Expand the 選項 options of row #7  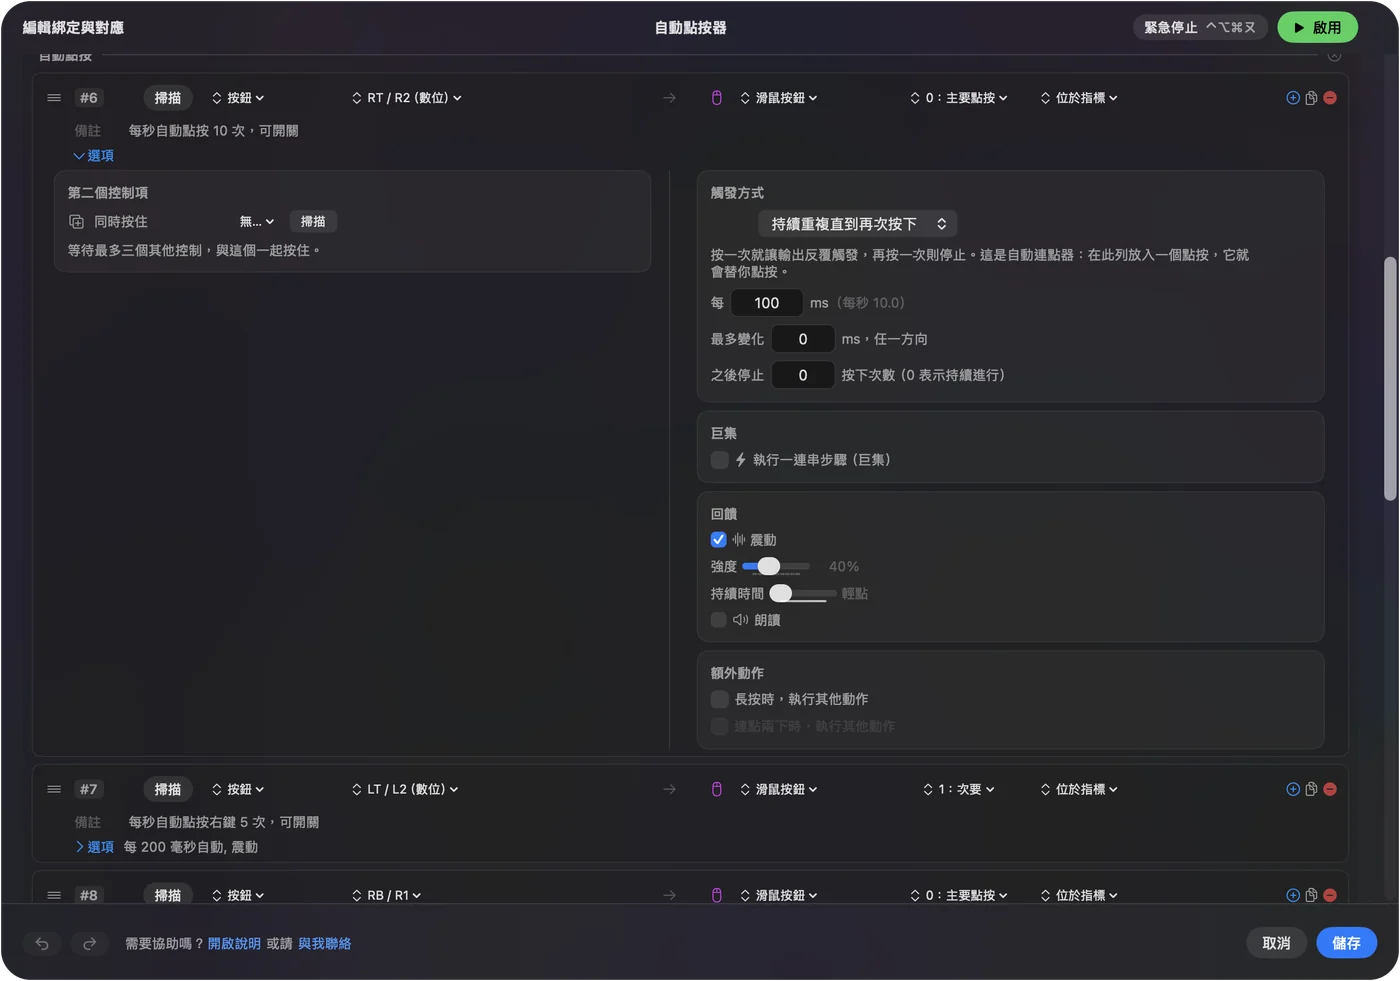pyautogui.click(x=94, y=847)
